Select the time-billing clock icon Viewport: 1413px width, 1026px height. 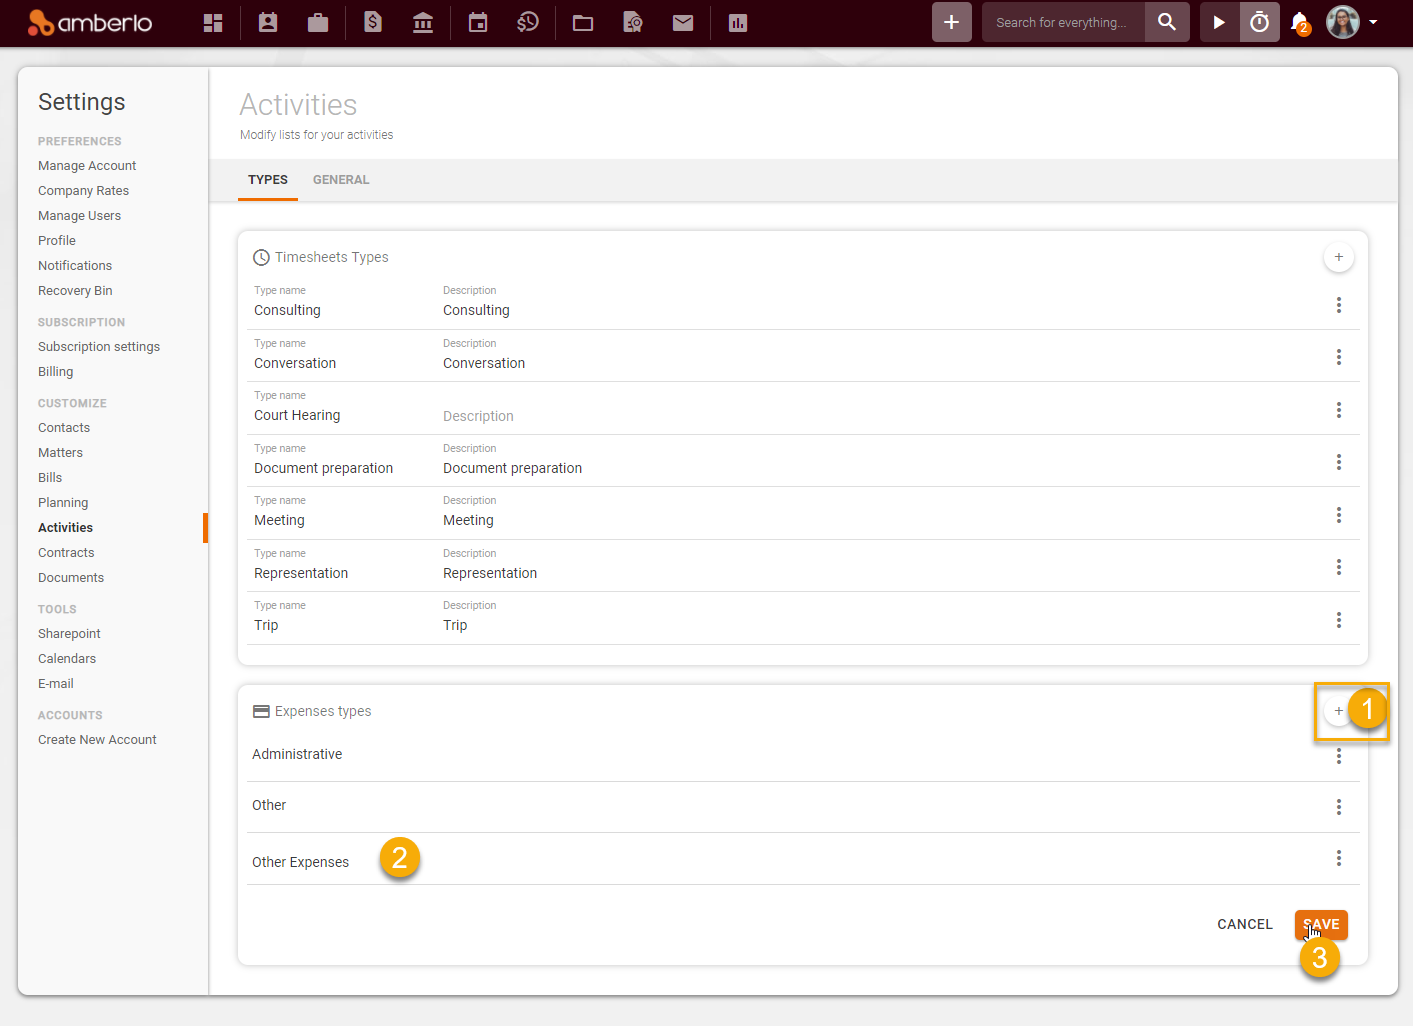point(528,22)
